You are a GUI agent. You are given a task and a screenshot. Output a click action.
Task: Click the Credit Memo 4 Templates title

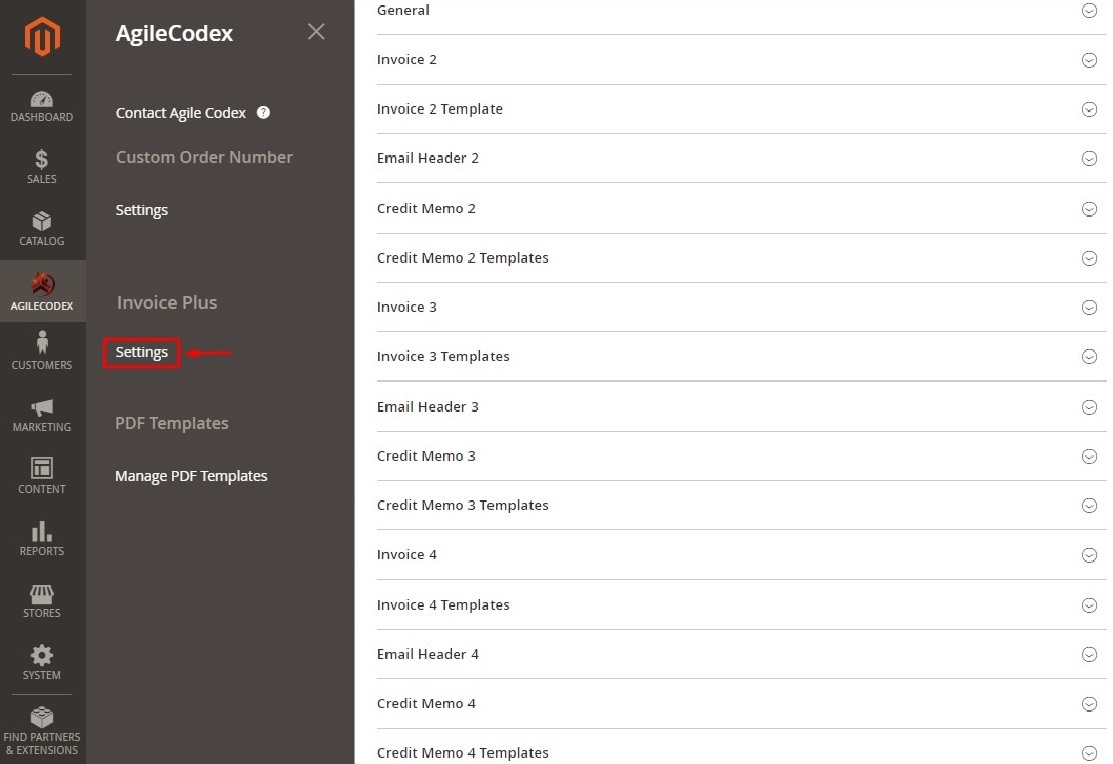click(462, 753)
